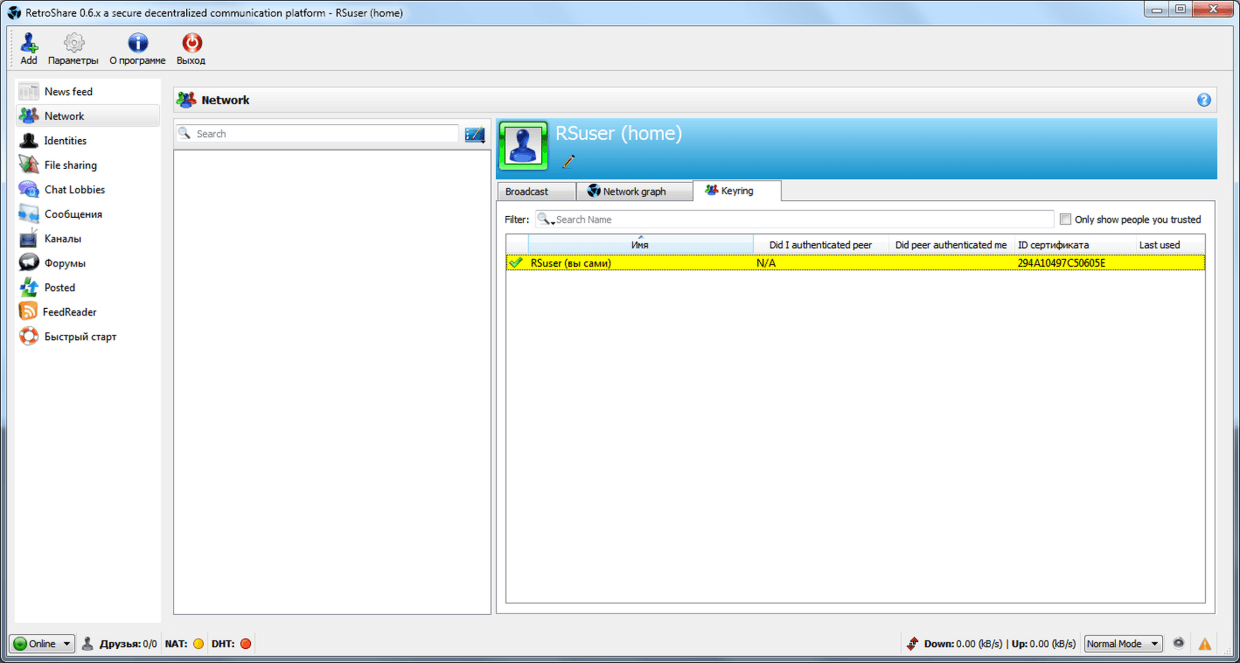This screenshot has width=1240, height=663.
Task: Click the Add friend toolbar icon
Action: [x=29, y=44]
